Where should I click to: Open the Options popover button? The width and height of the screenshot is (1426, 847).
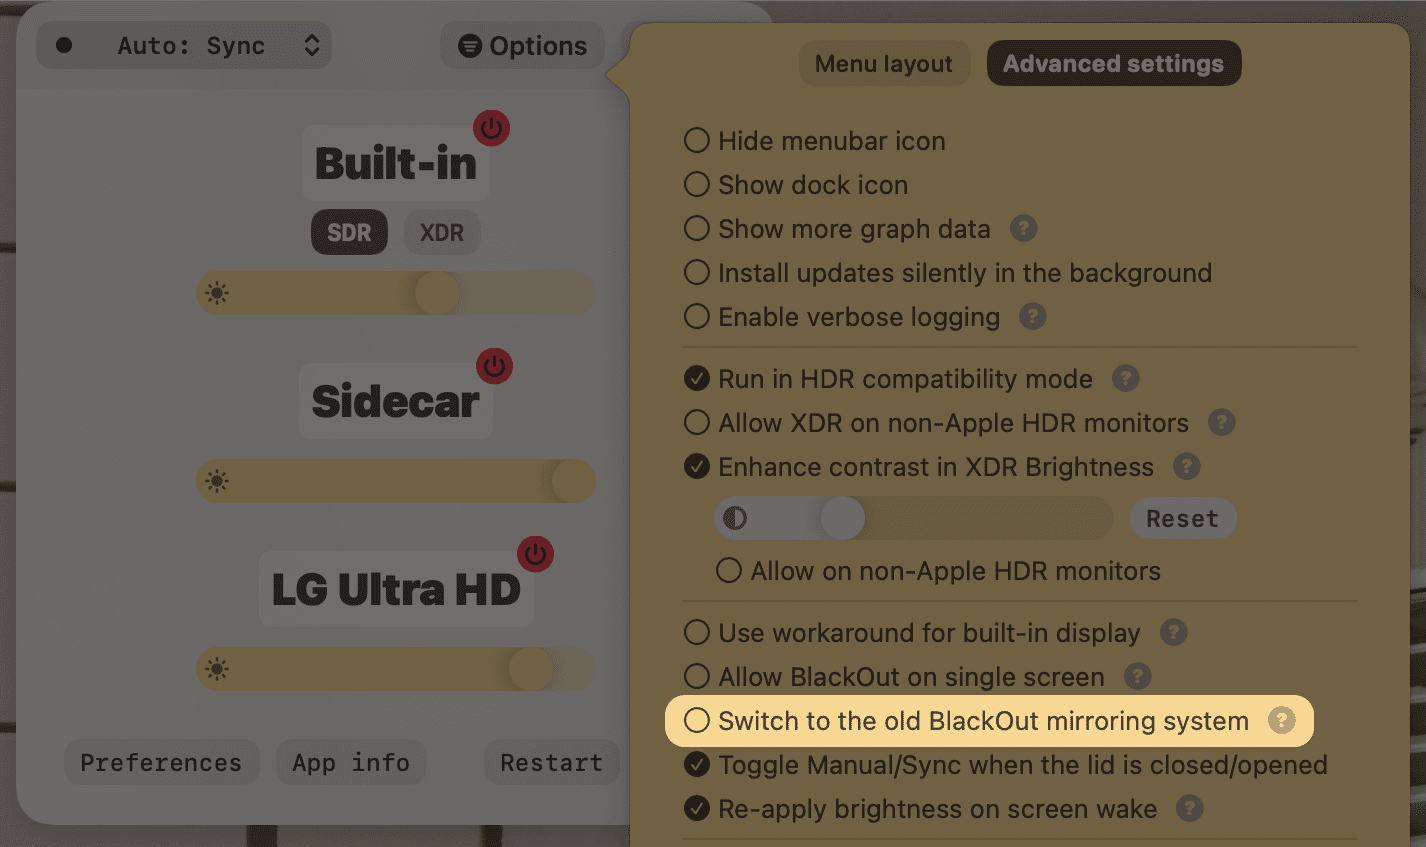[522, 46]
